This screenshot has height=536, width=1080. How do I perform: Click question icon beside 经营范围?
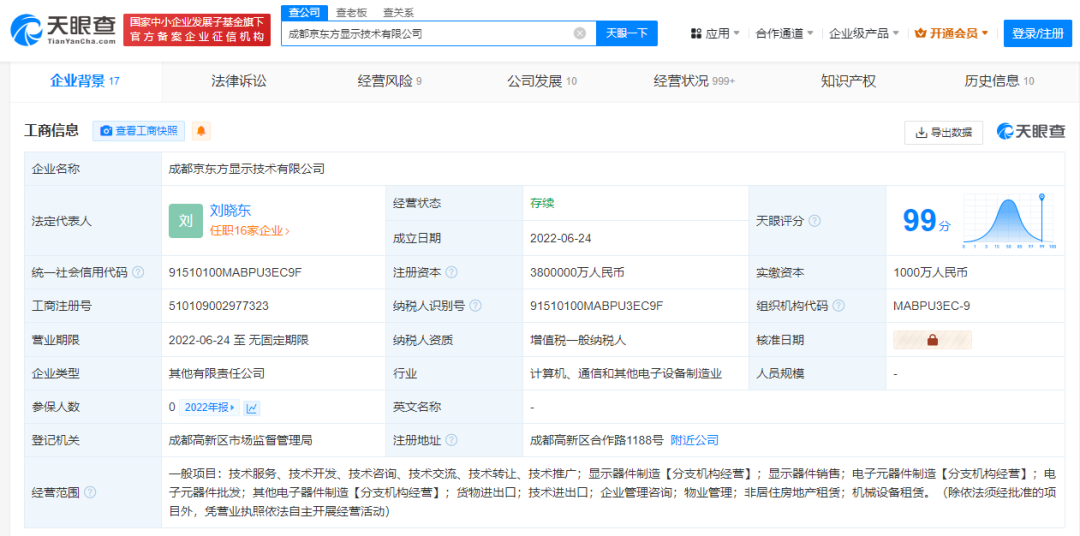pos(90,492)
